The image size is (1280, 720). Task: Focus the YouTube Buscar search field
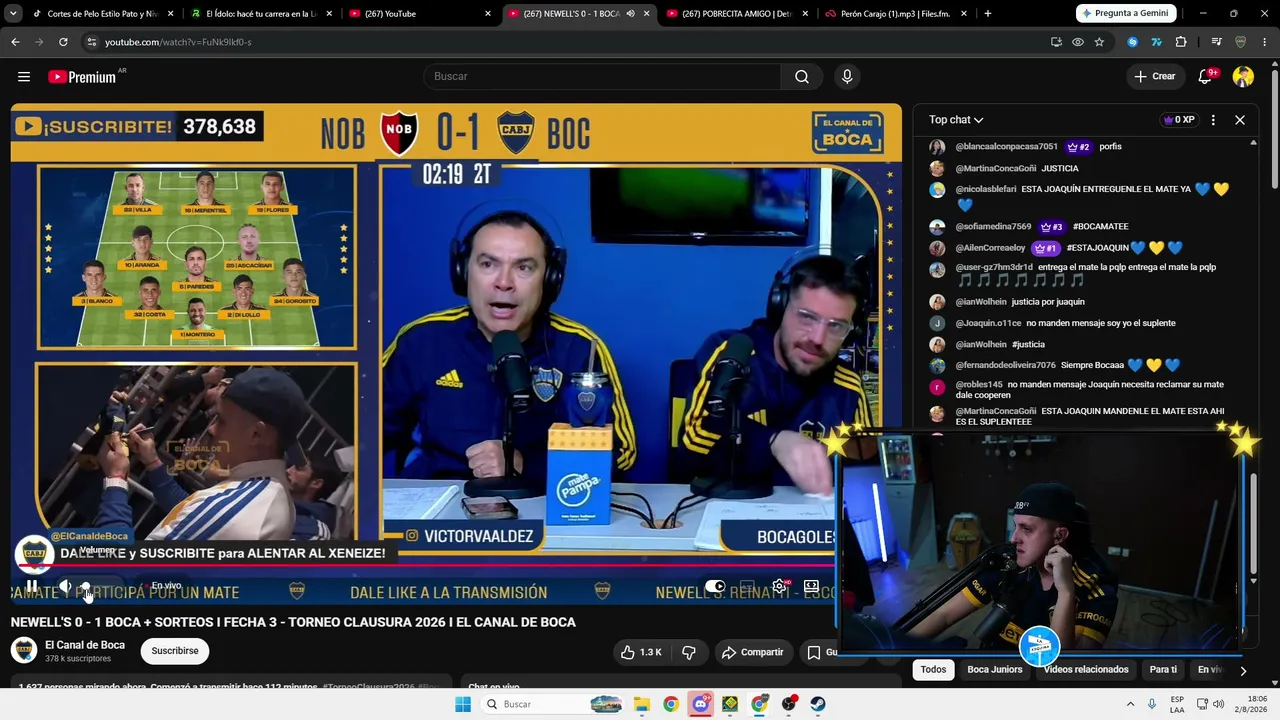pyautogui.click(x=603, y=77)
